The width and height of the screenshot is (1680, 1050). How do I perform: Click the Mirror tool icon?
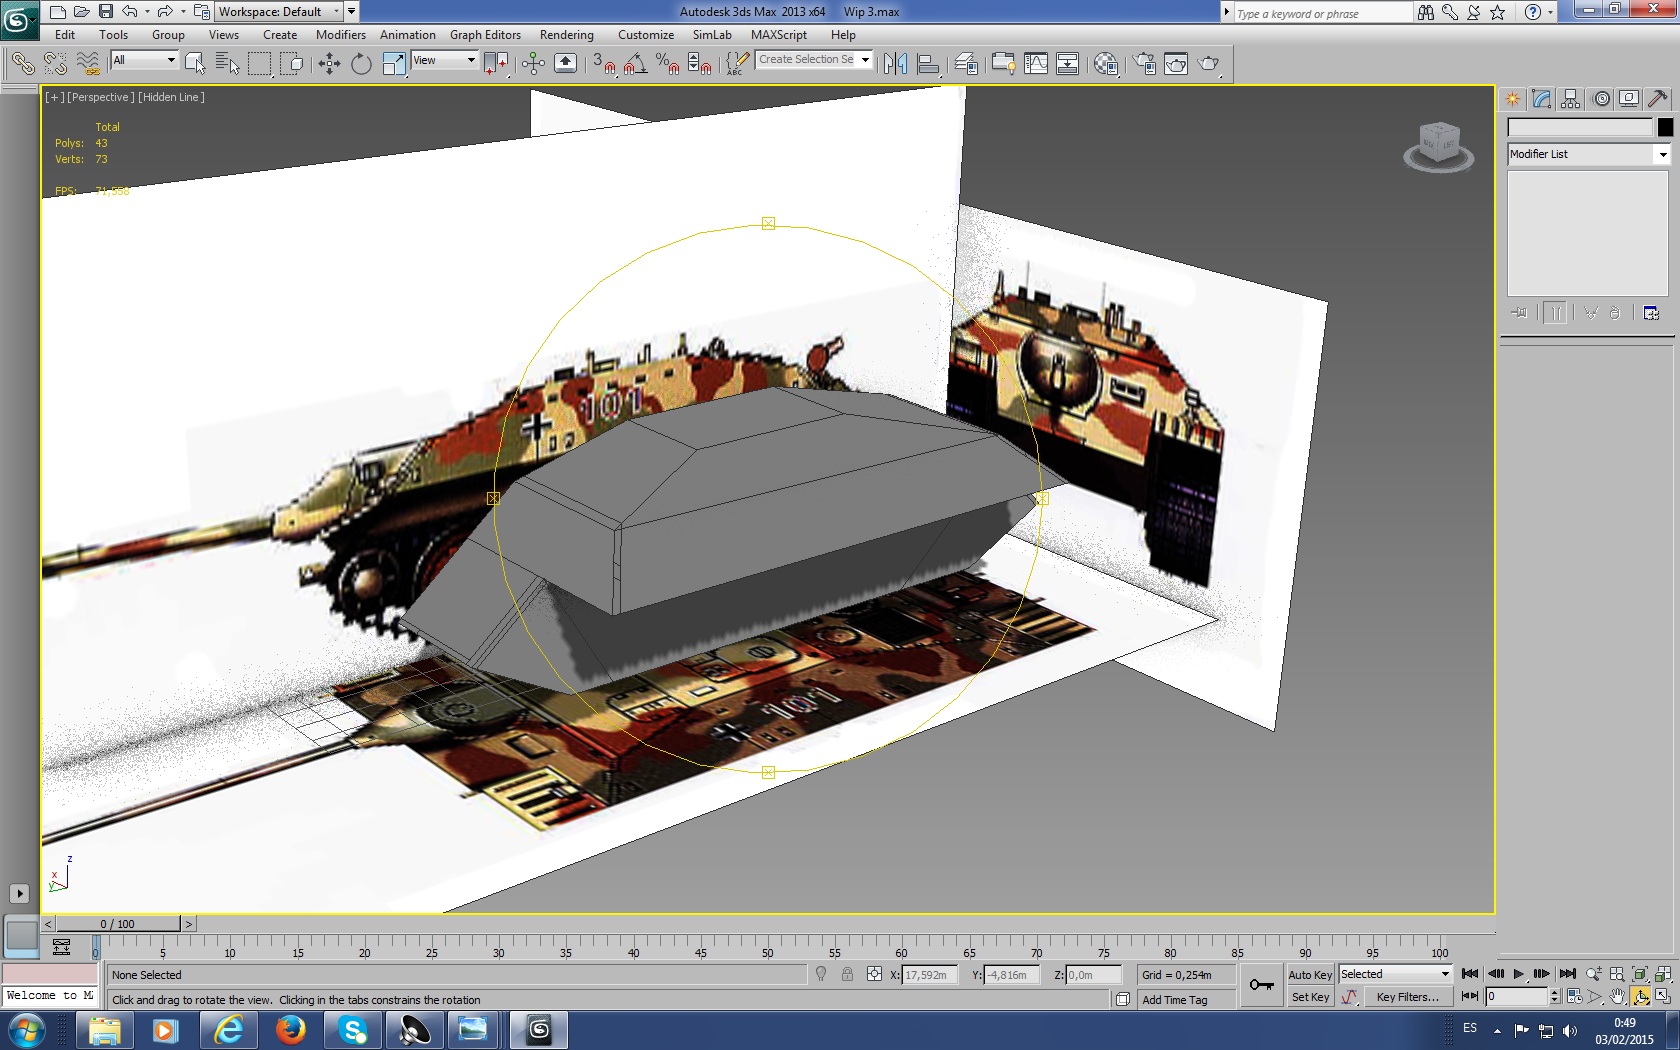coord(896,64)
